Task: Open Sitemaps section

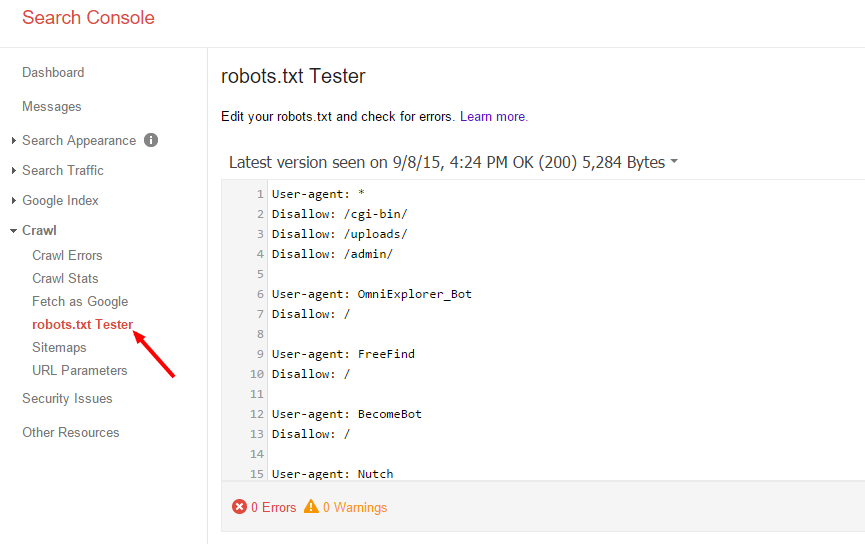Action: pyautogui.click(x=59, y=348)
